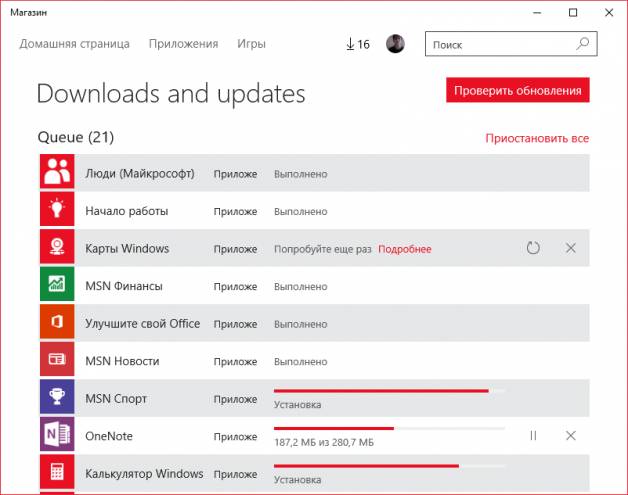Click the Калькулятор Windows icon
Viewport: 628px width, 495px height.
[x=57, y=471]
